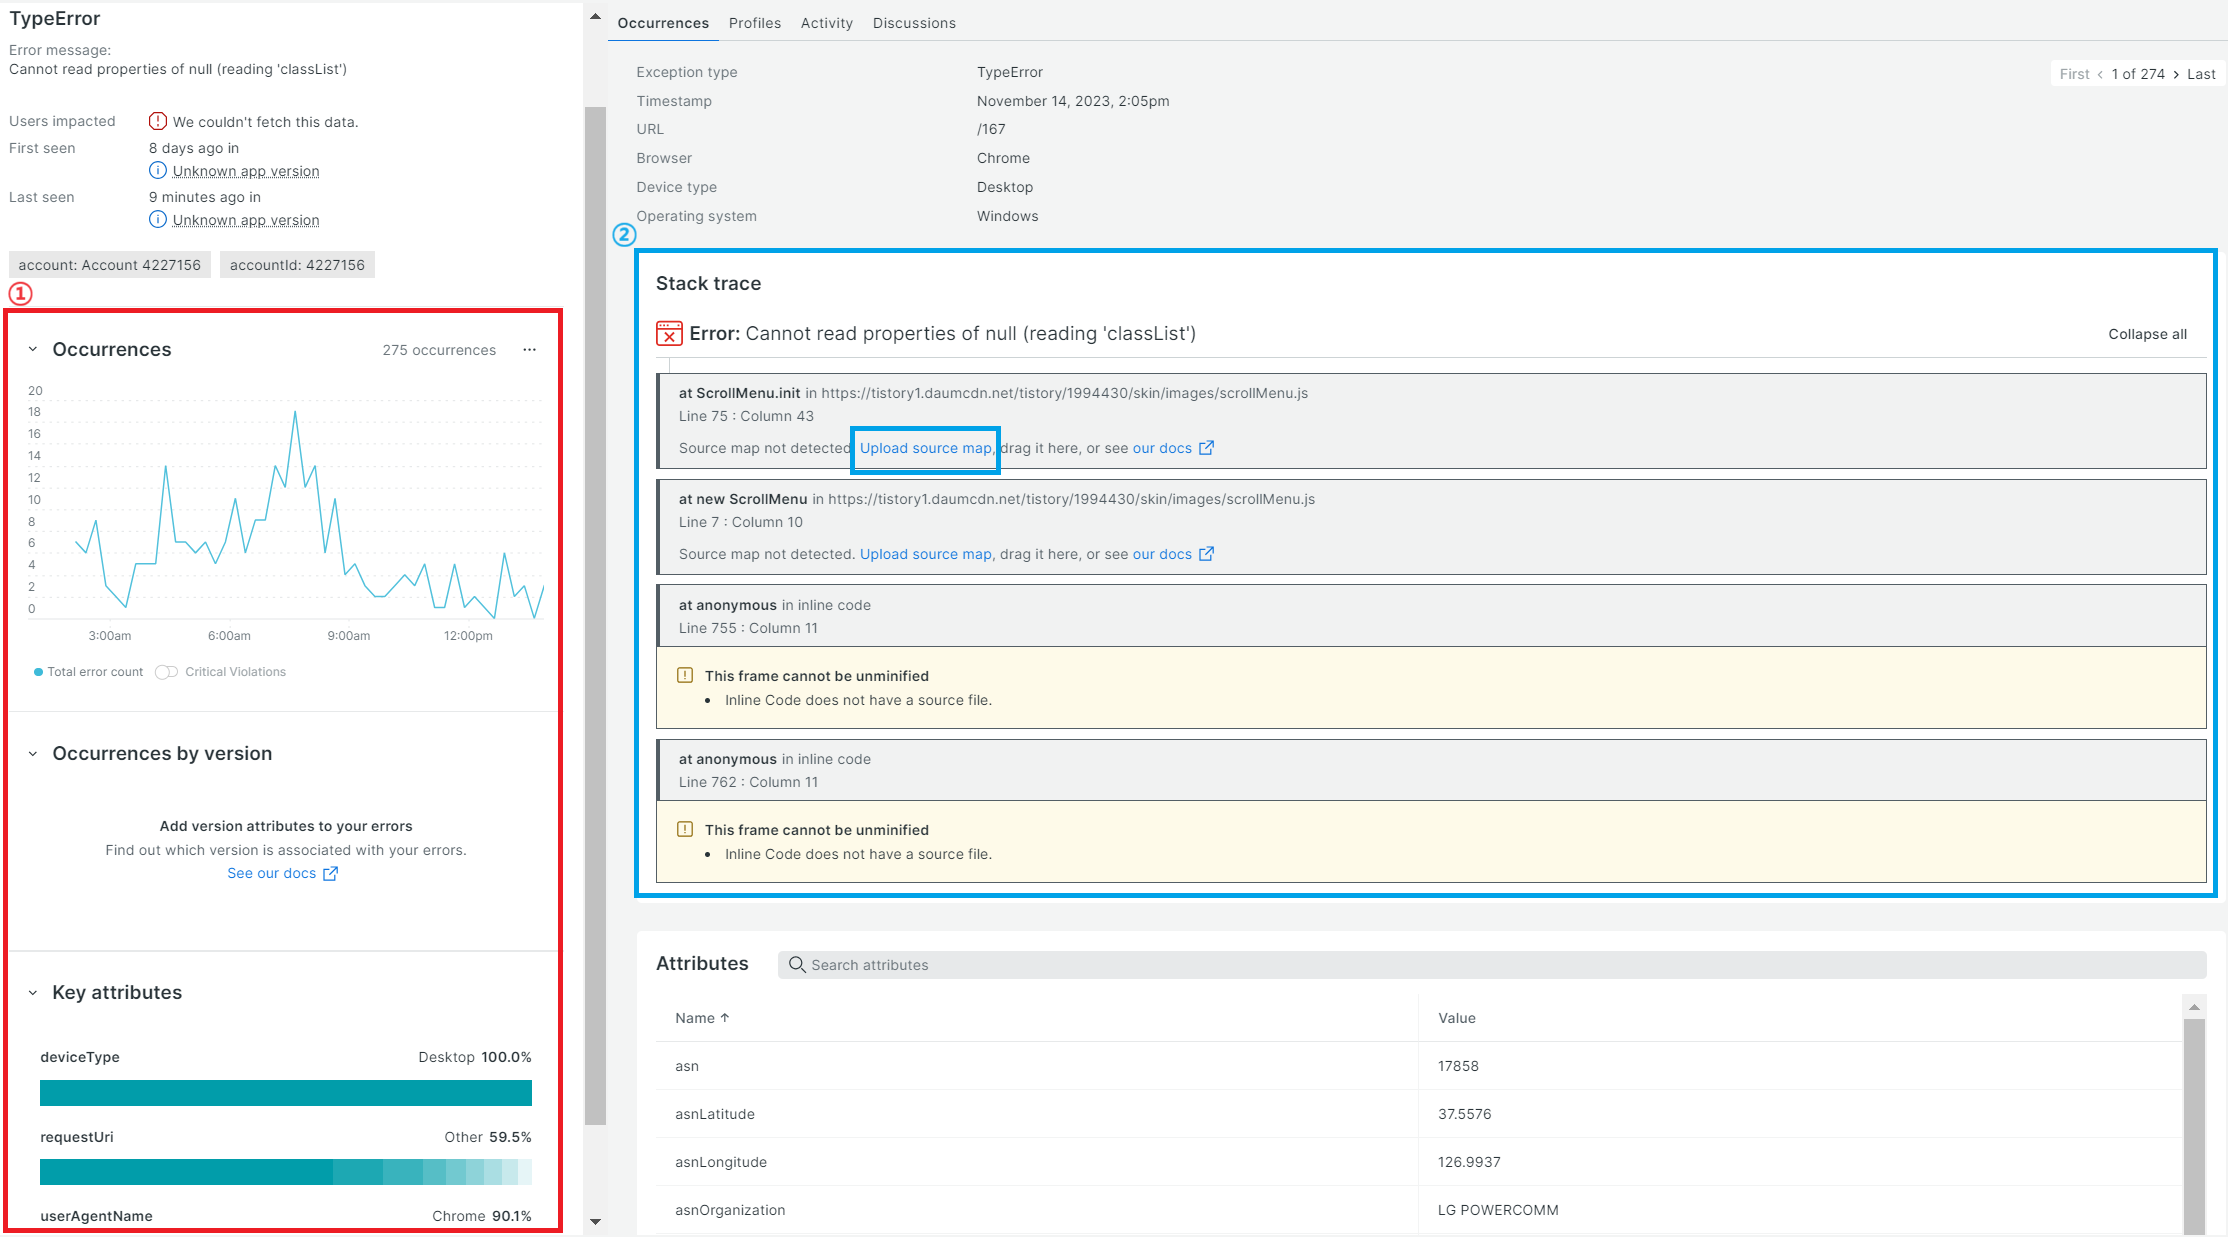The height and width of the screenshot is (1237, 2228).
Task: Click the external-link icon in the ScrollMenu.init frame
Action: [1207, 448]
